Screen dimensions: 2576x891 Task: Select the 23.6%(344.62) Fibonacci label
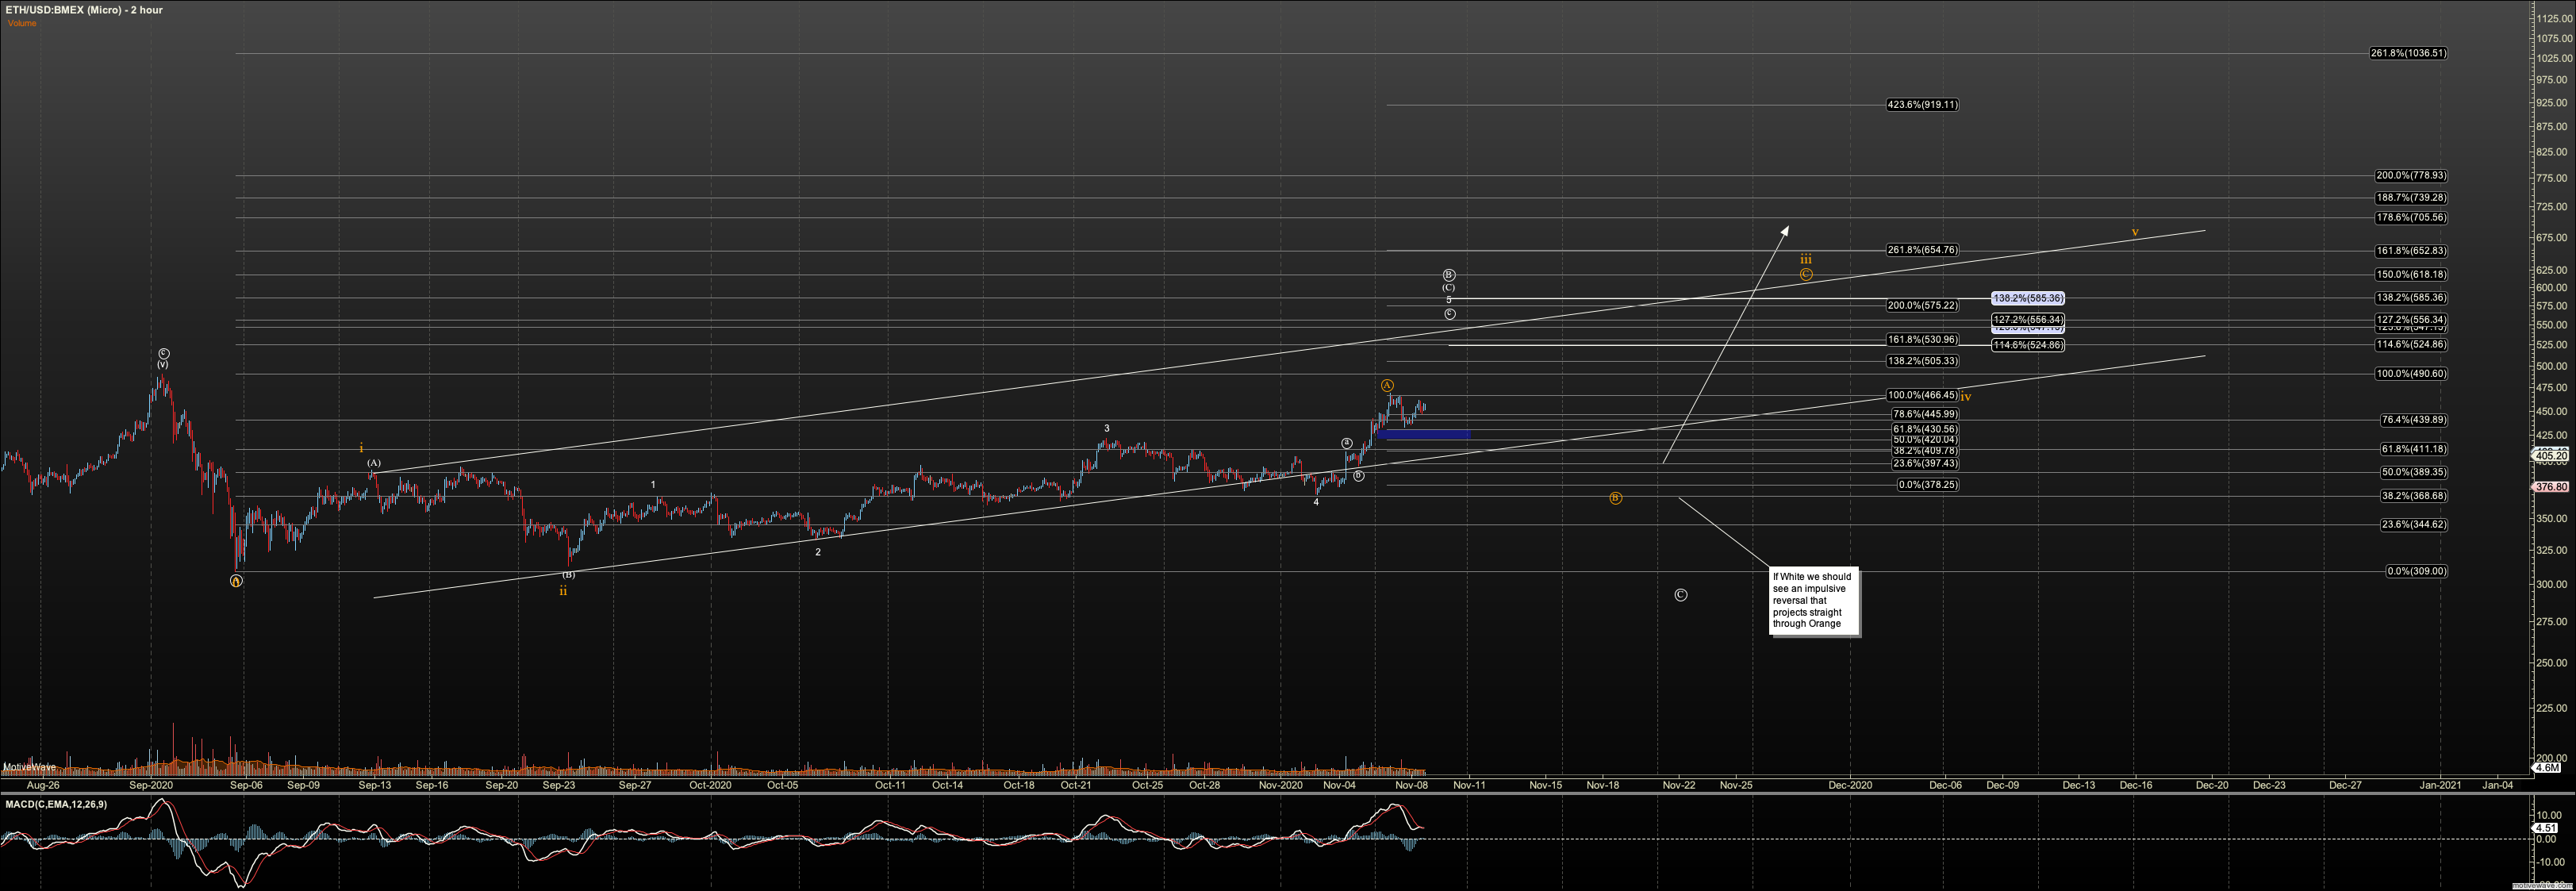(x=2414, y=524)
